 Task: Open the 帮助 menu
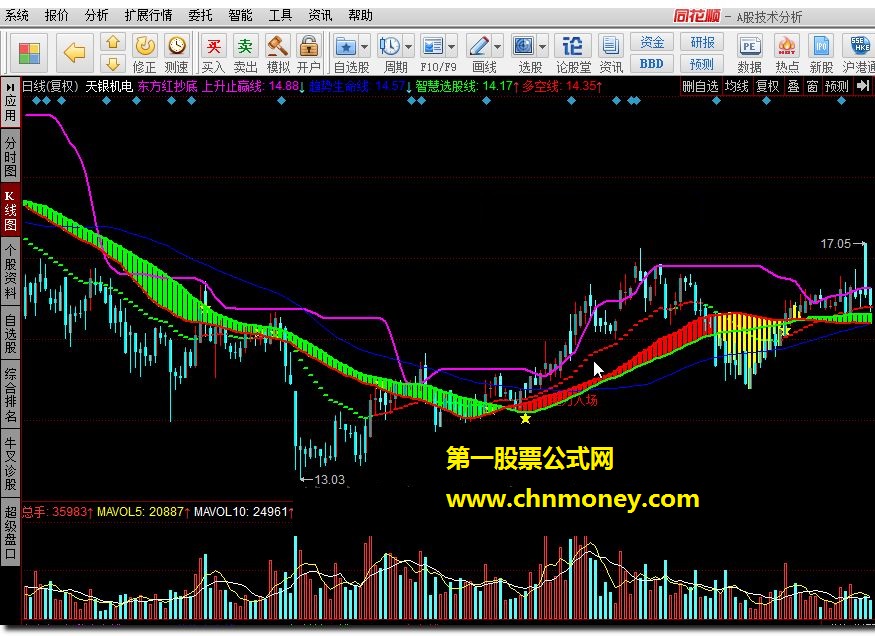(360, 15)
